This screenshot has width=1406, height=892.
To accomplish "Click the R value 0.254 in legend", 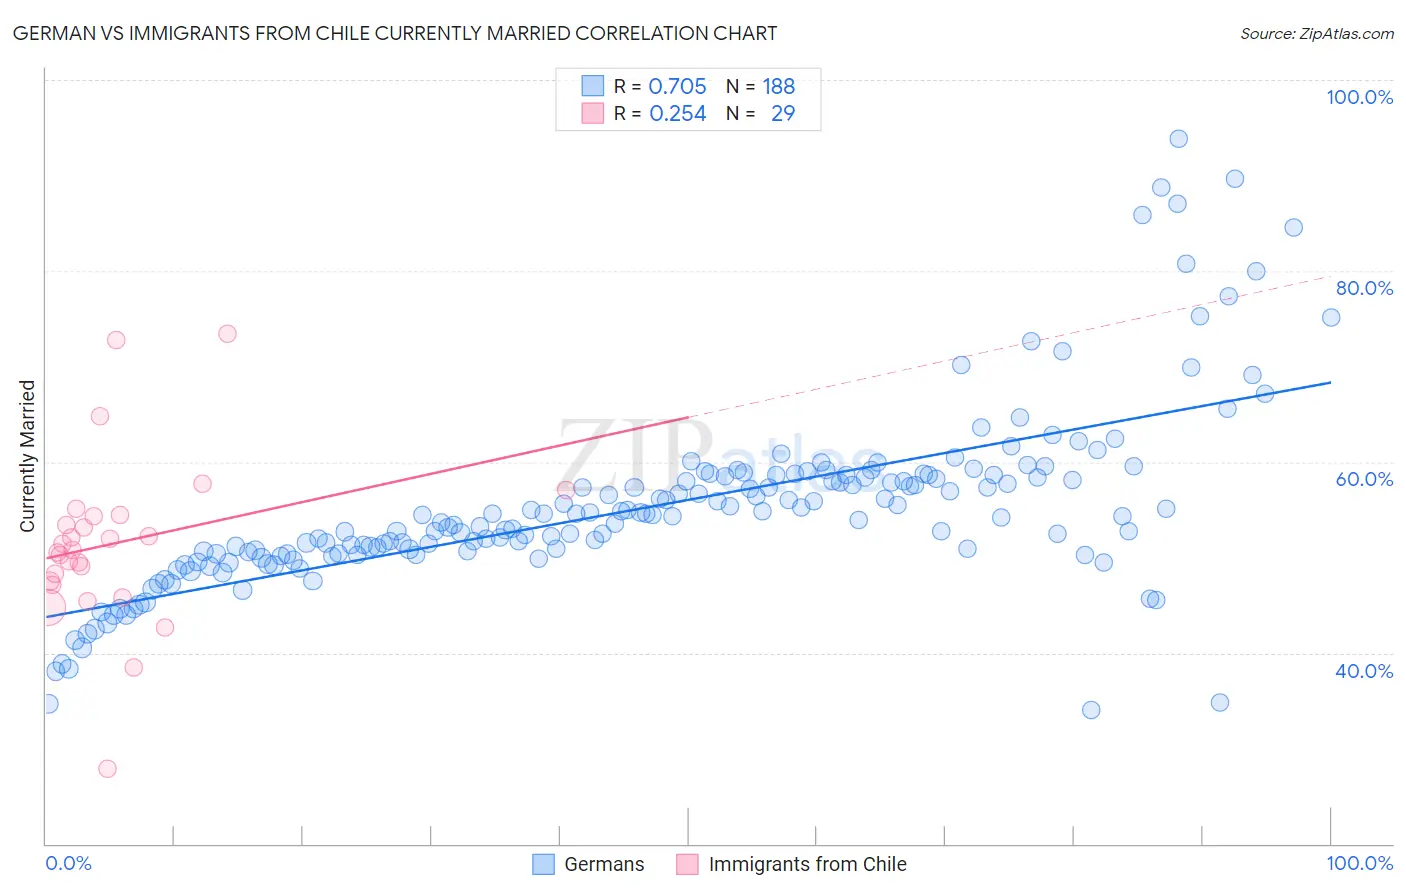I will (678, 113).
